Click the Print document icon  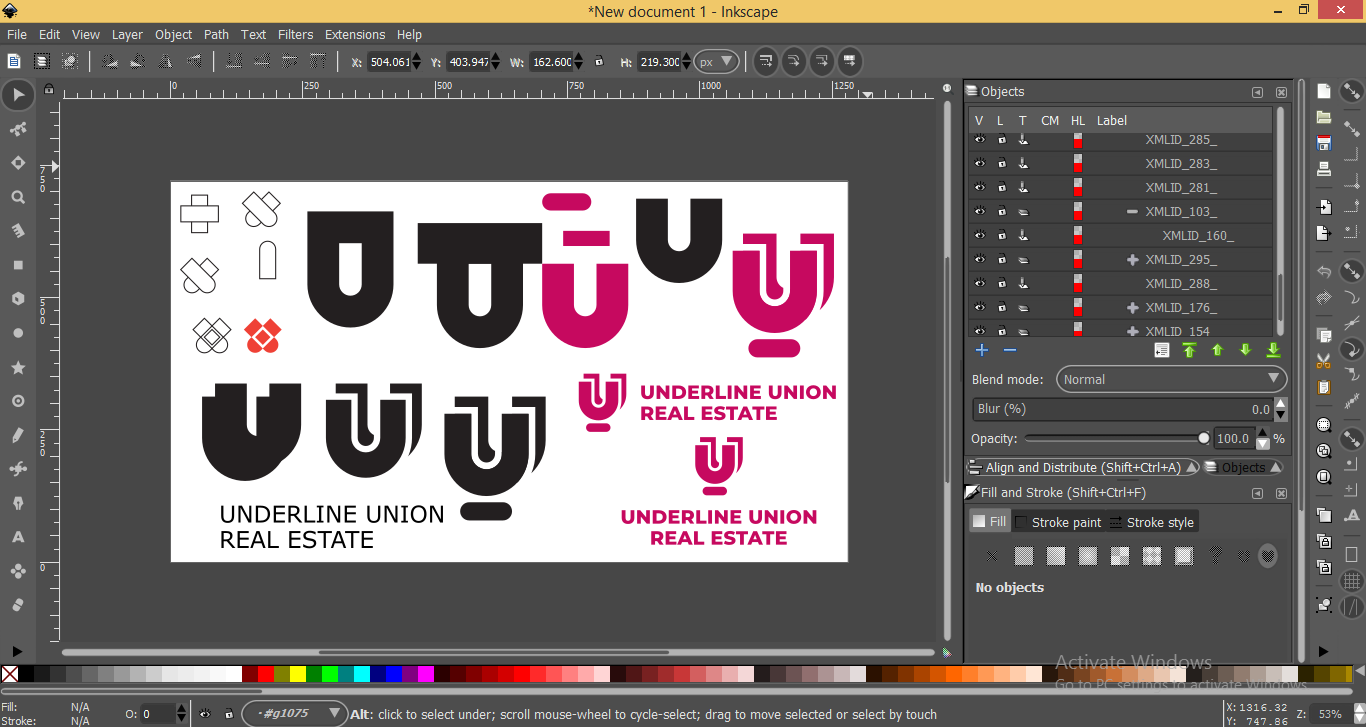coord(1324,169)
